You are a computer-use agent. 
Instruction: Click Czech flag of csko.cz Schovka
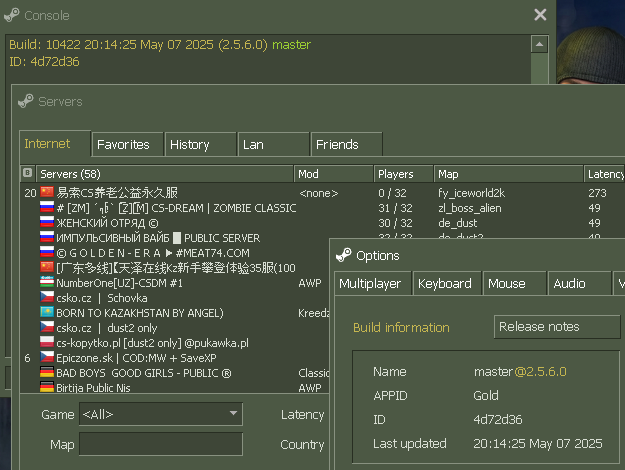pos(47,297)
